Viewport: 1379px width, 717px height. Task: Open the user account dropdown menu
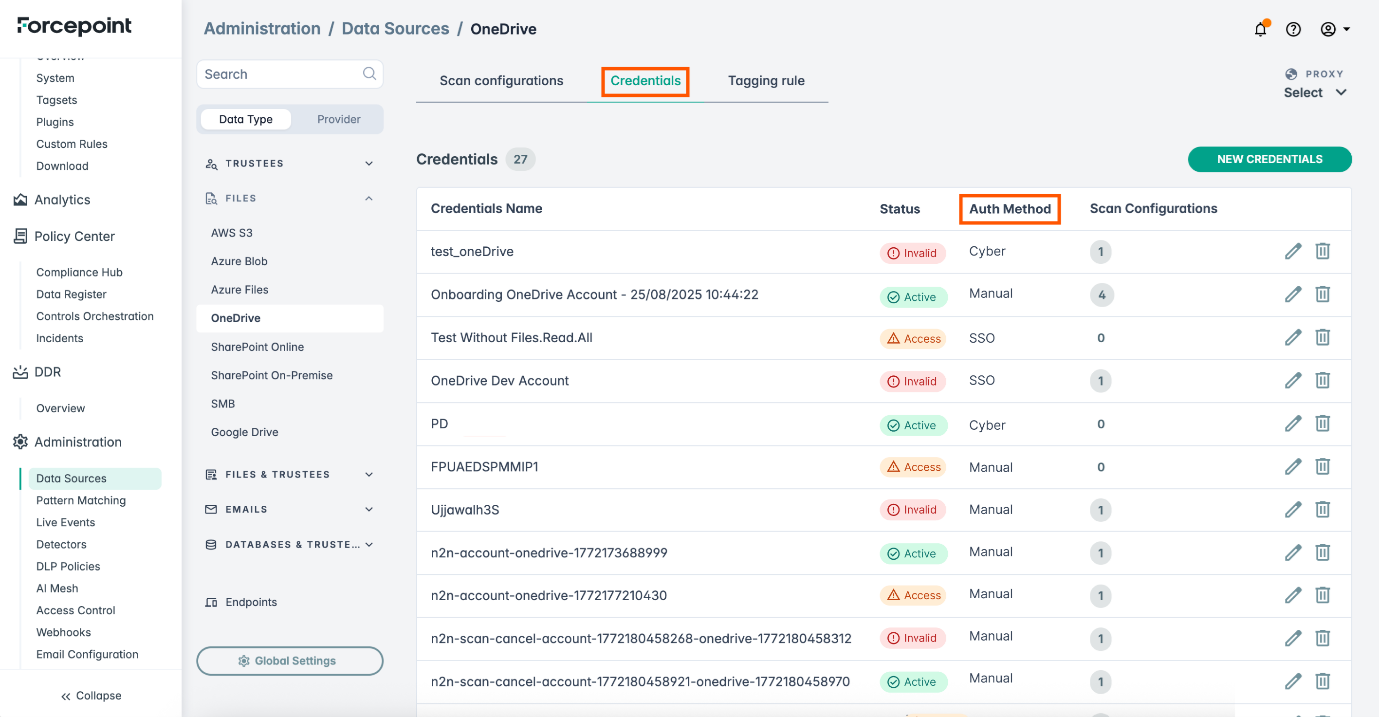(1335, 29)
